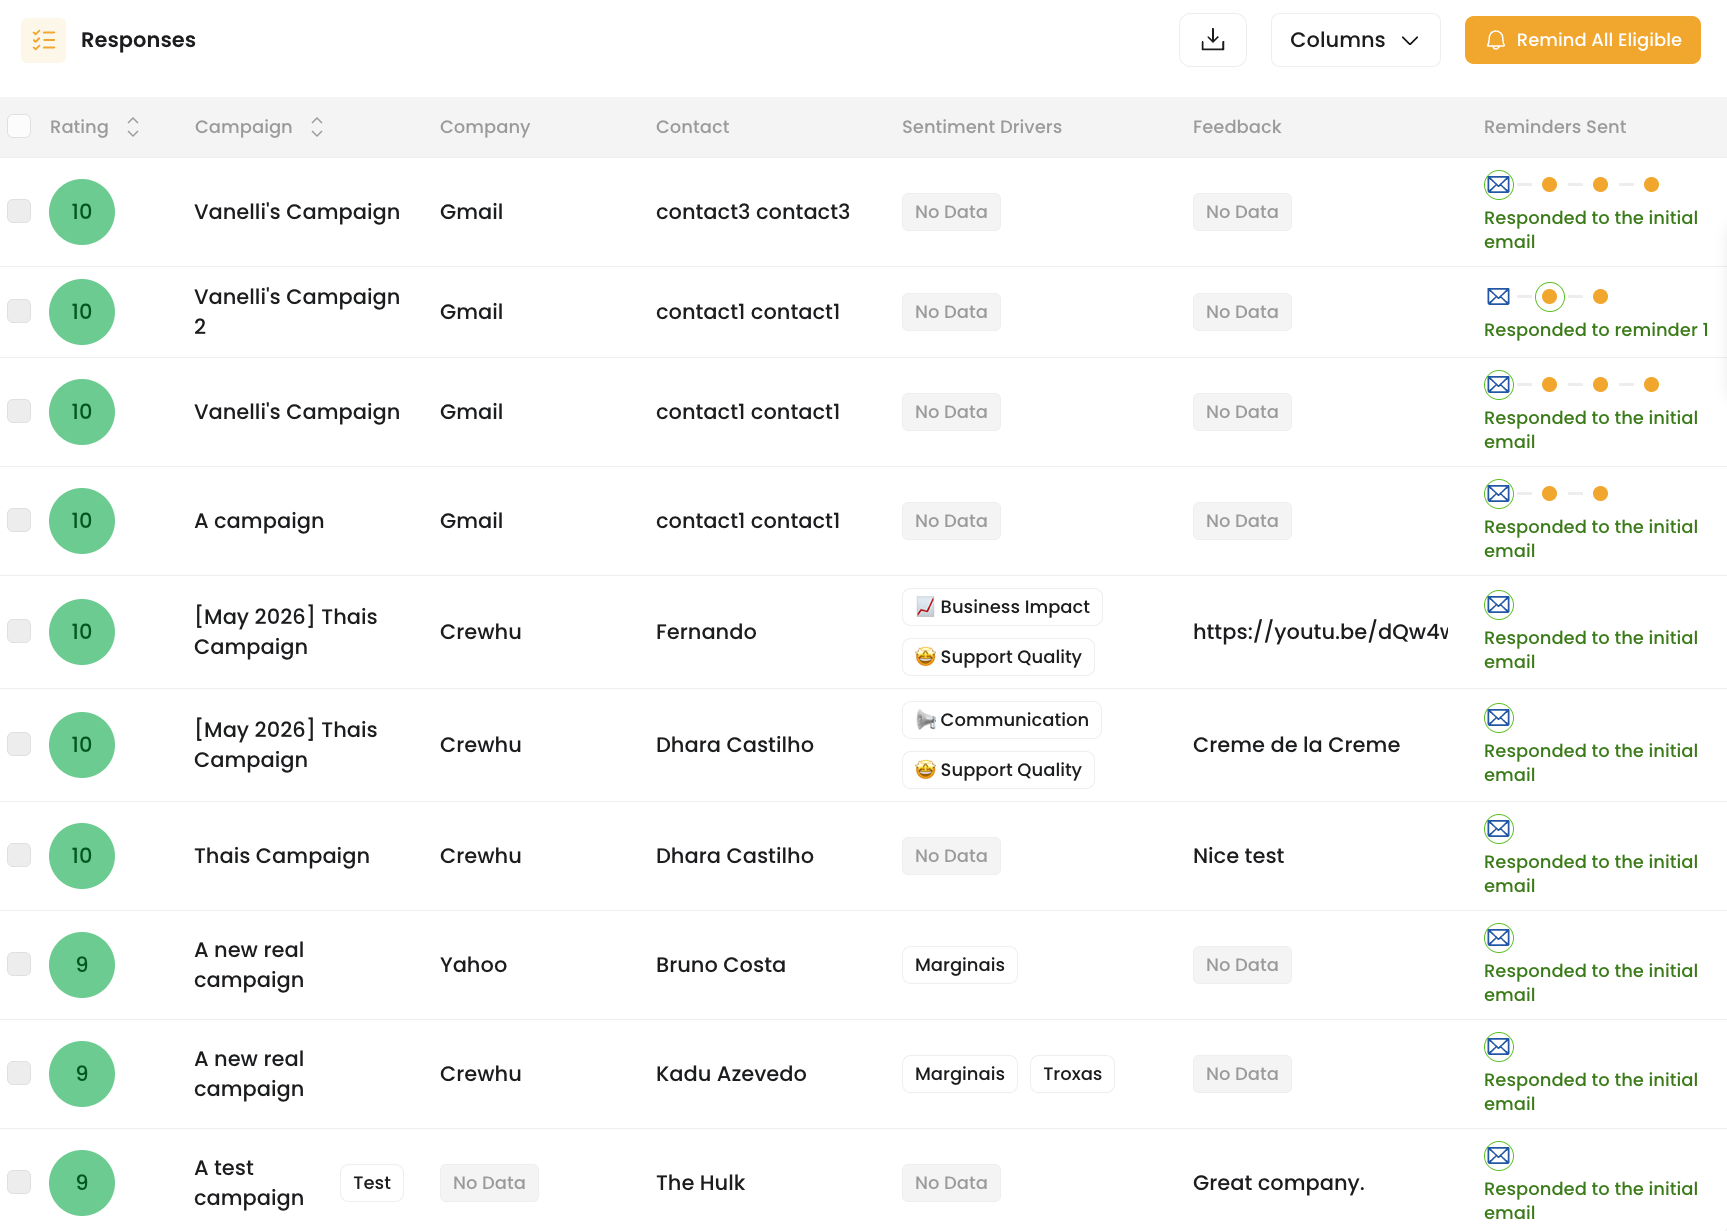Select the Fernando row checkbox
The image size is (1727, 1231).
[19, 631]
